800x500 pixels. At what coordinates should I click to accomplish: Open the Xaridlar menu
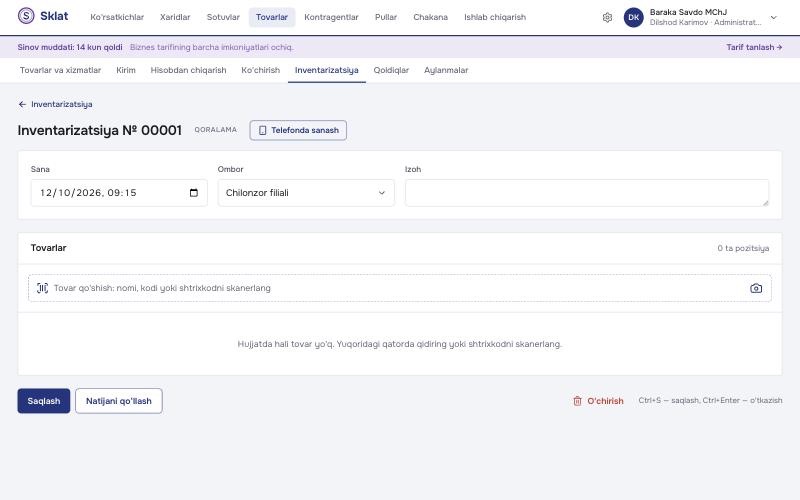pyautogui.click(x=175, y=17)
